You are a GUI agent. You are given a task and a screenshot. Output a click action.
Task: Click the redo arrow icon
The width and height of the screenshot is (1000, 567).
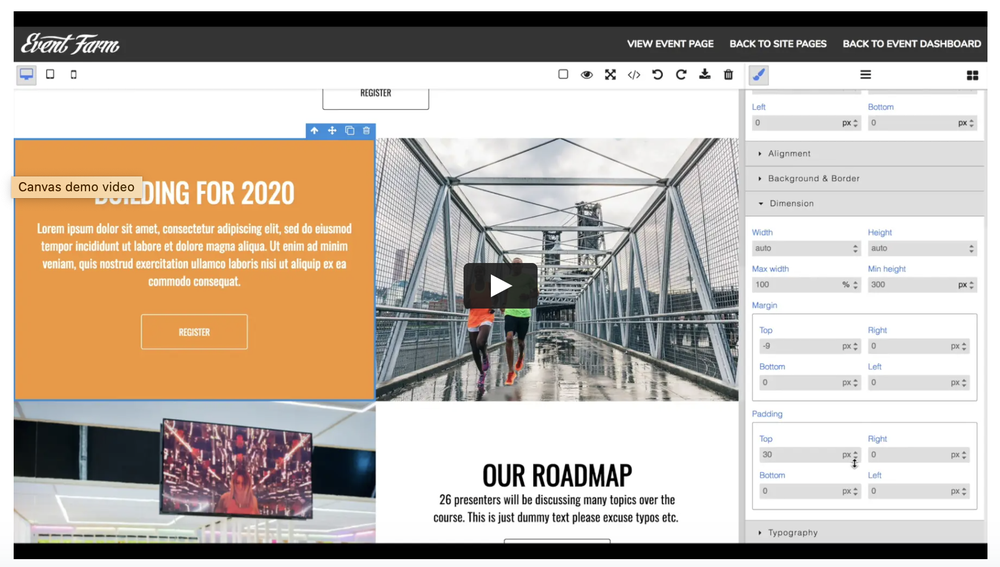pyautogui.click(x=681, y=75)
